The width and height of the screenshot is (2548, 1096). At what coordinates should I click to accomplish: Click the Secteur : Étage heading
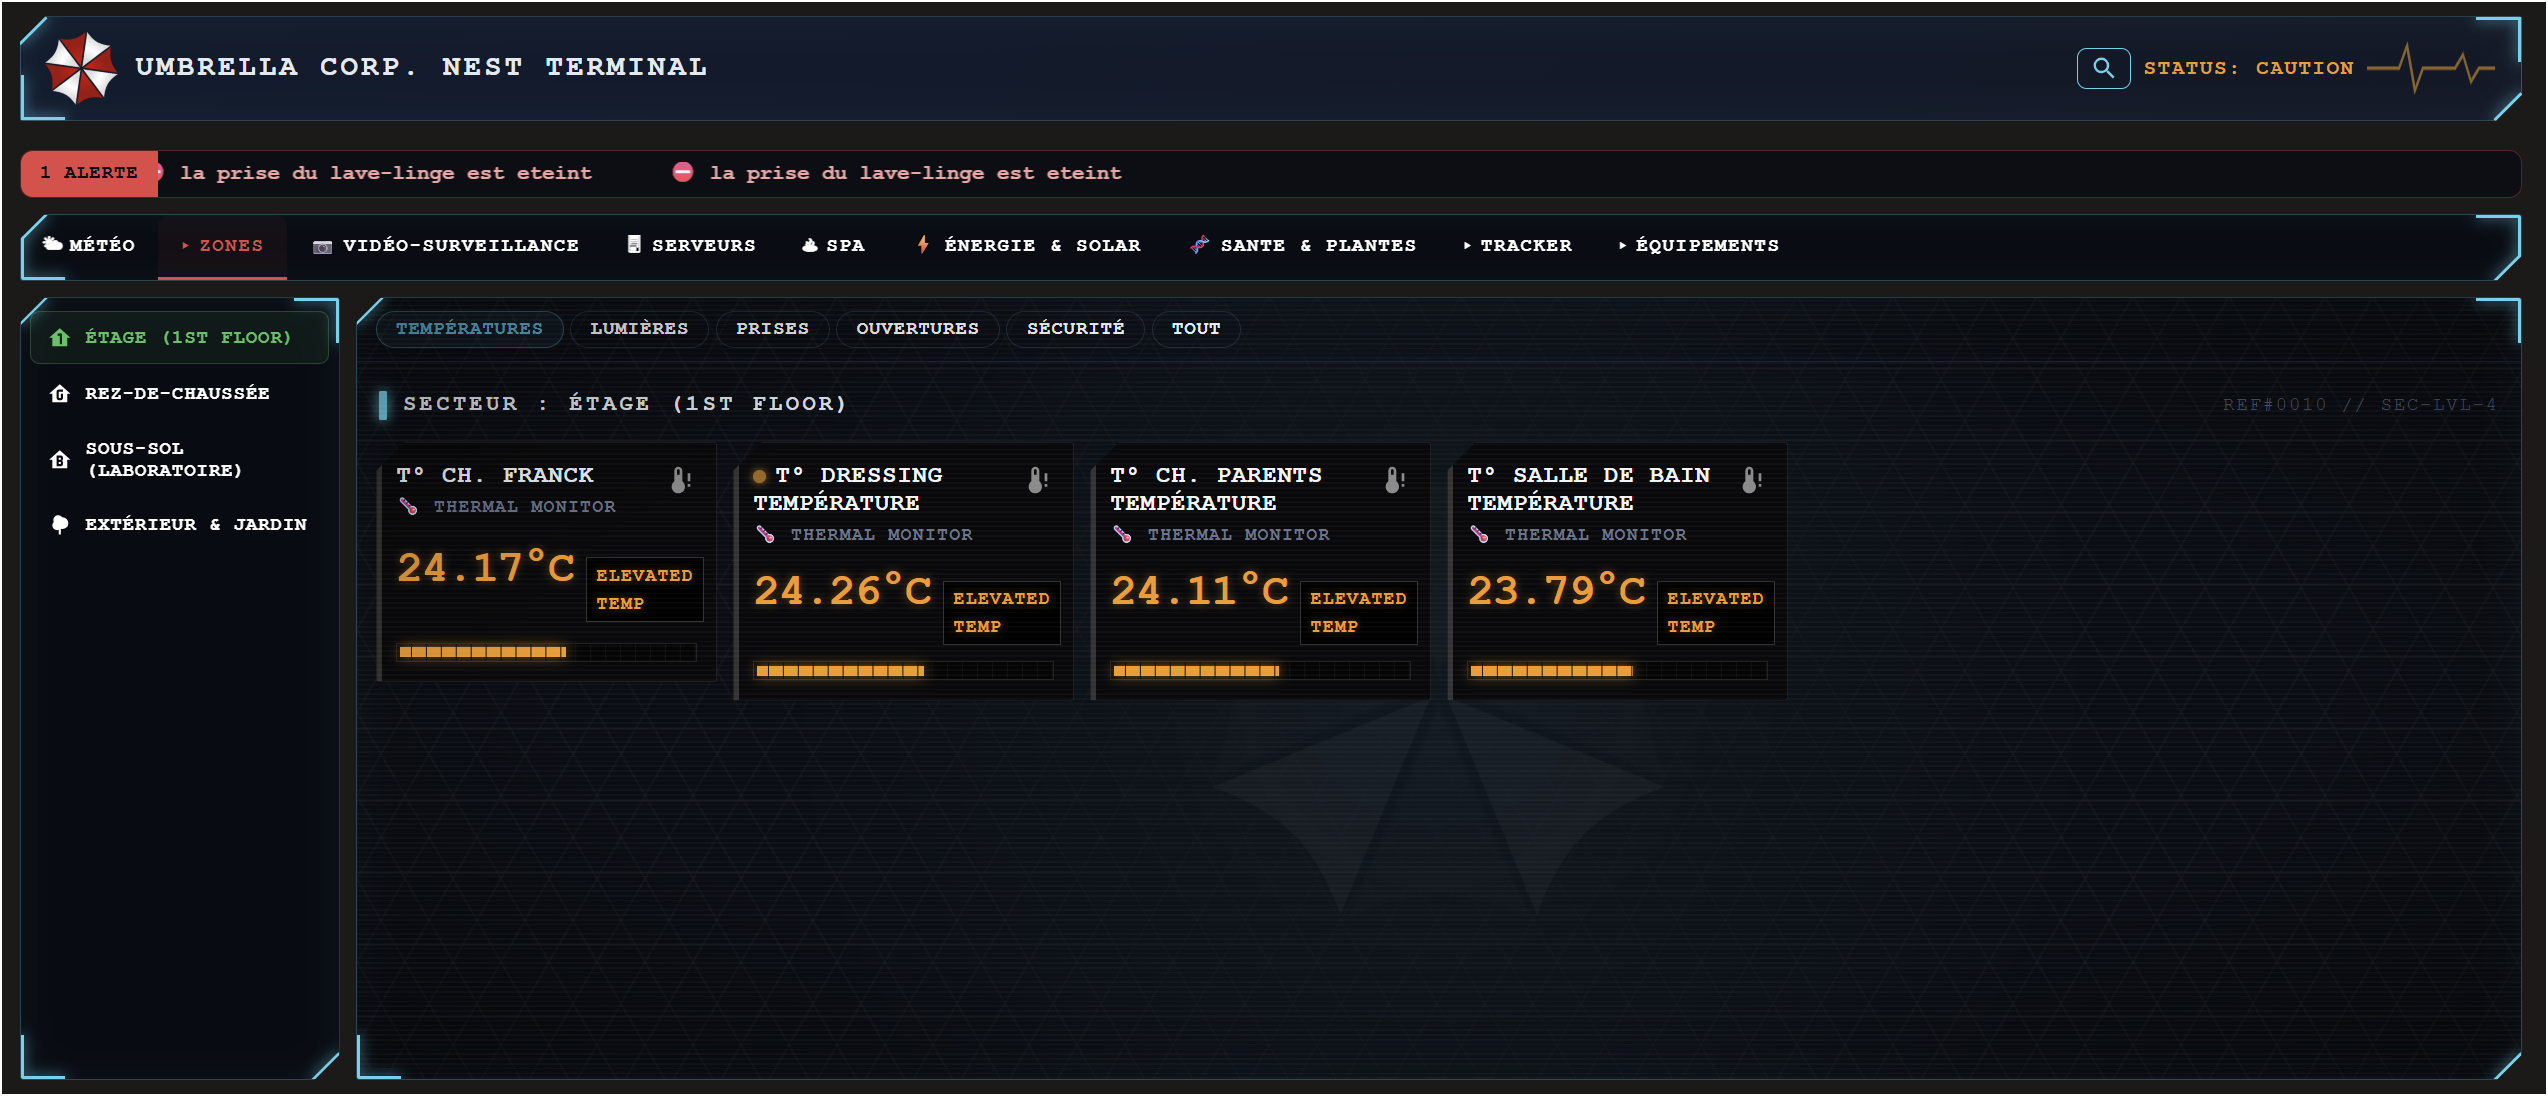point(624,404)
